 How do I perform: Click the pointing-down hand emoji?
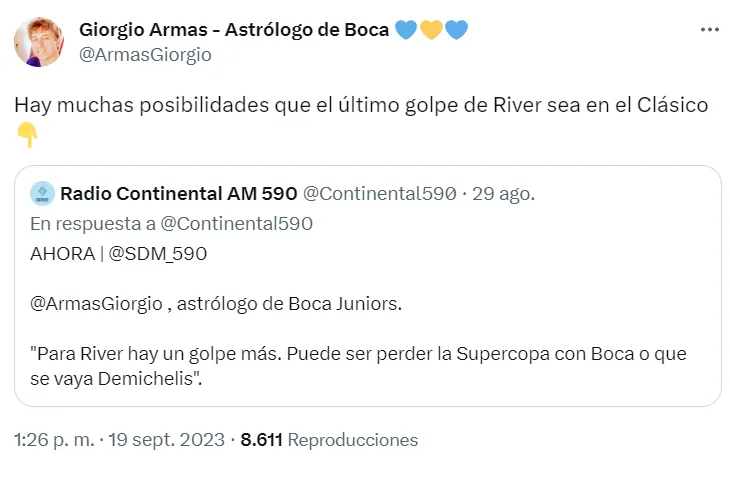tap(27, 134)
